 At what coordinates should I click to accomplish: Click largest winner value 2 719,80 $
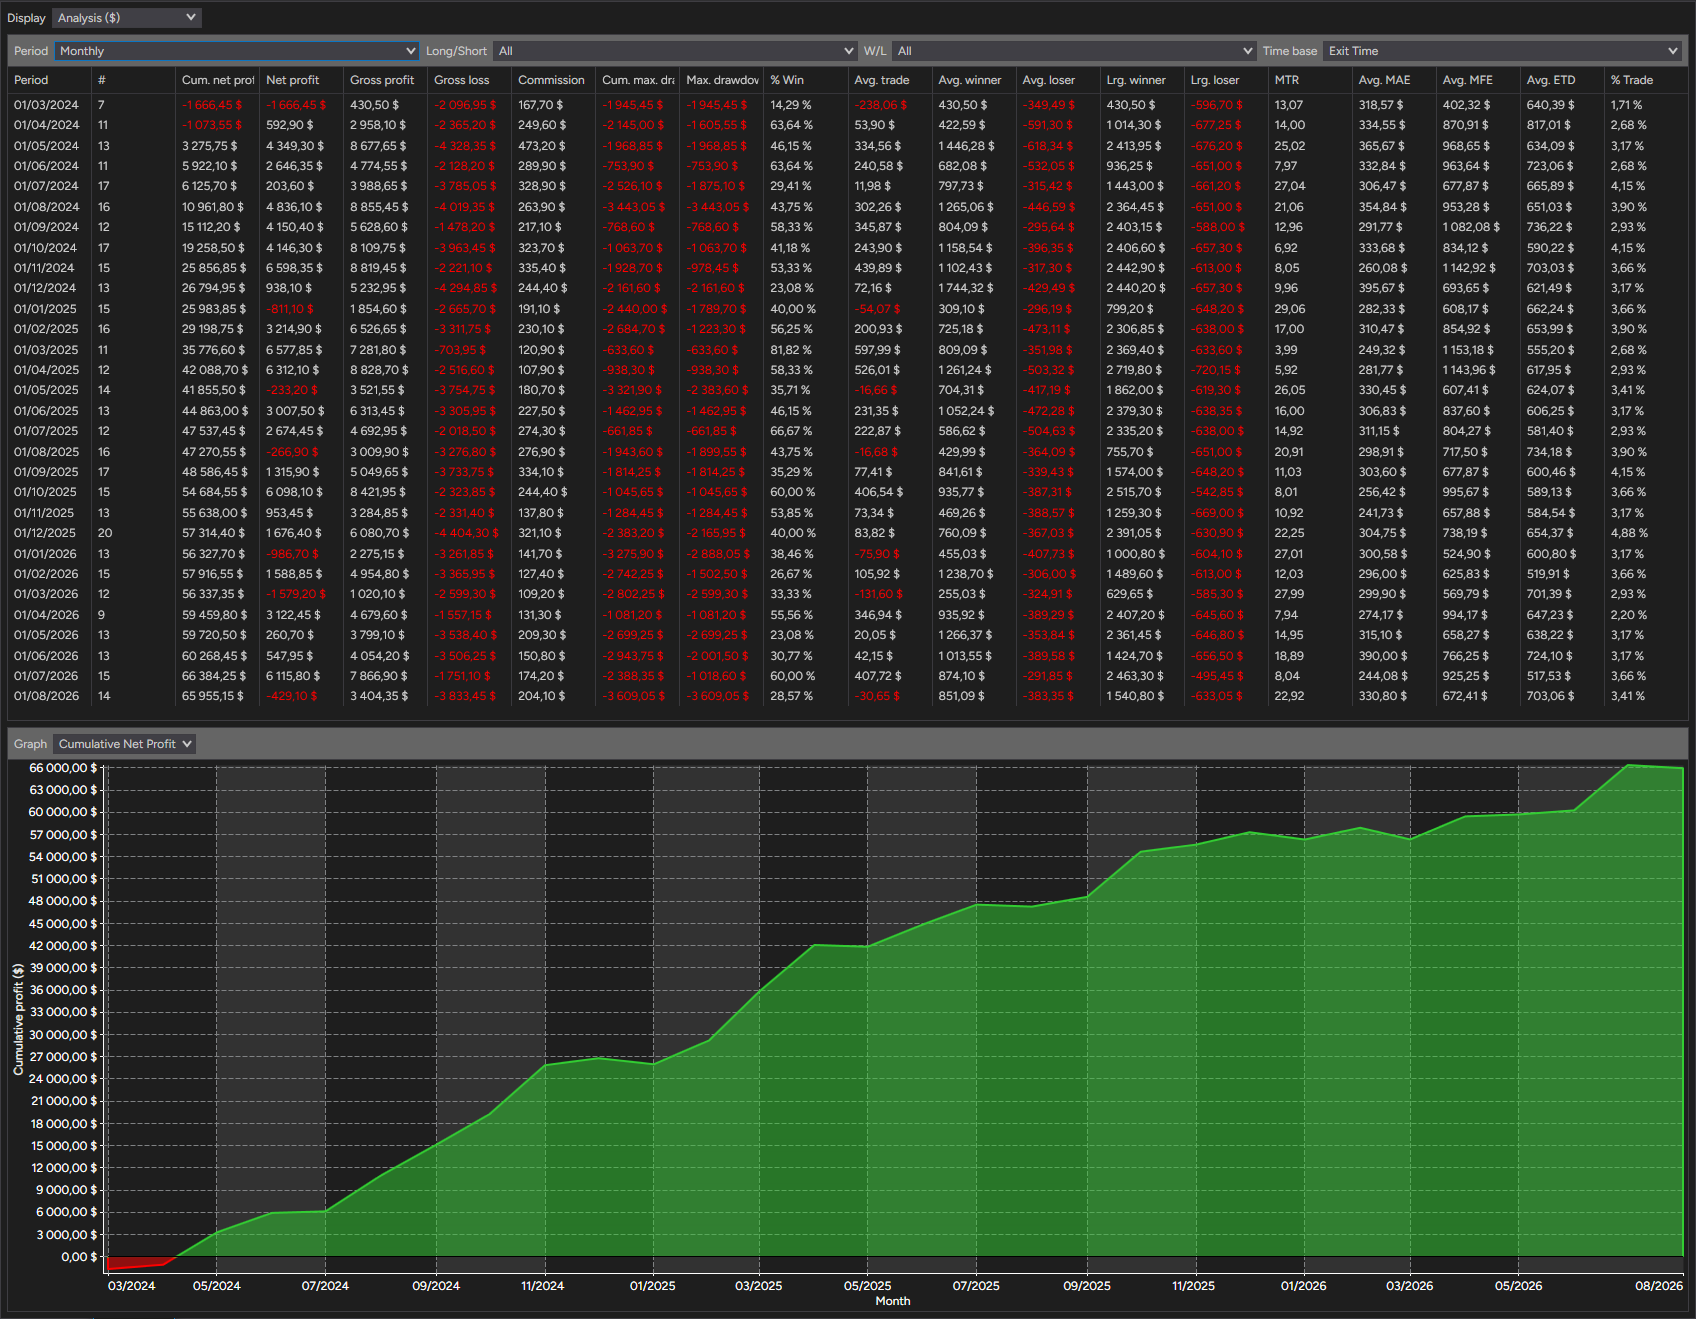1135,370
